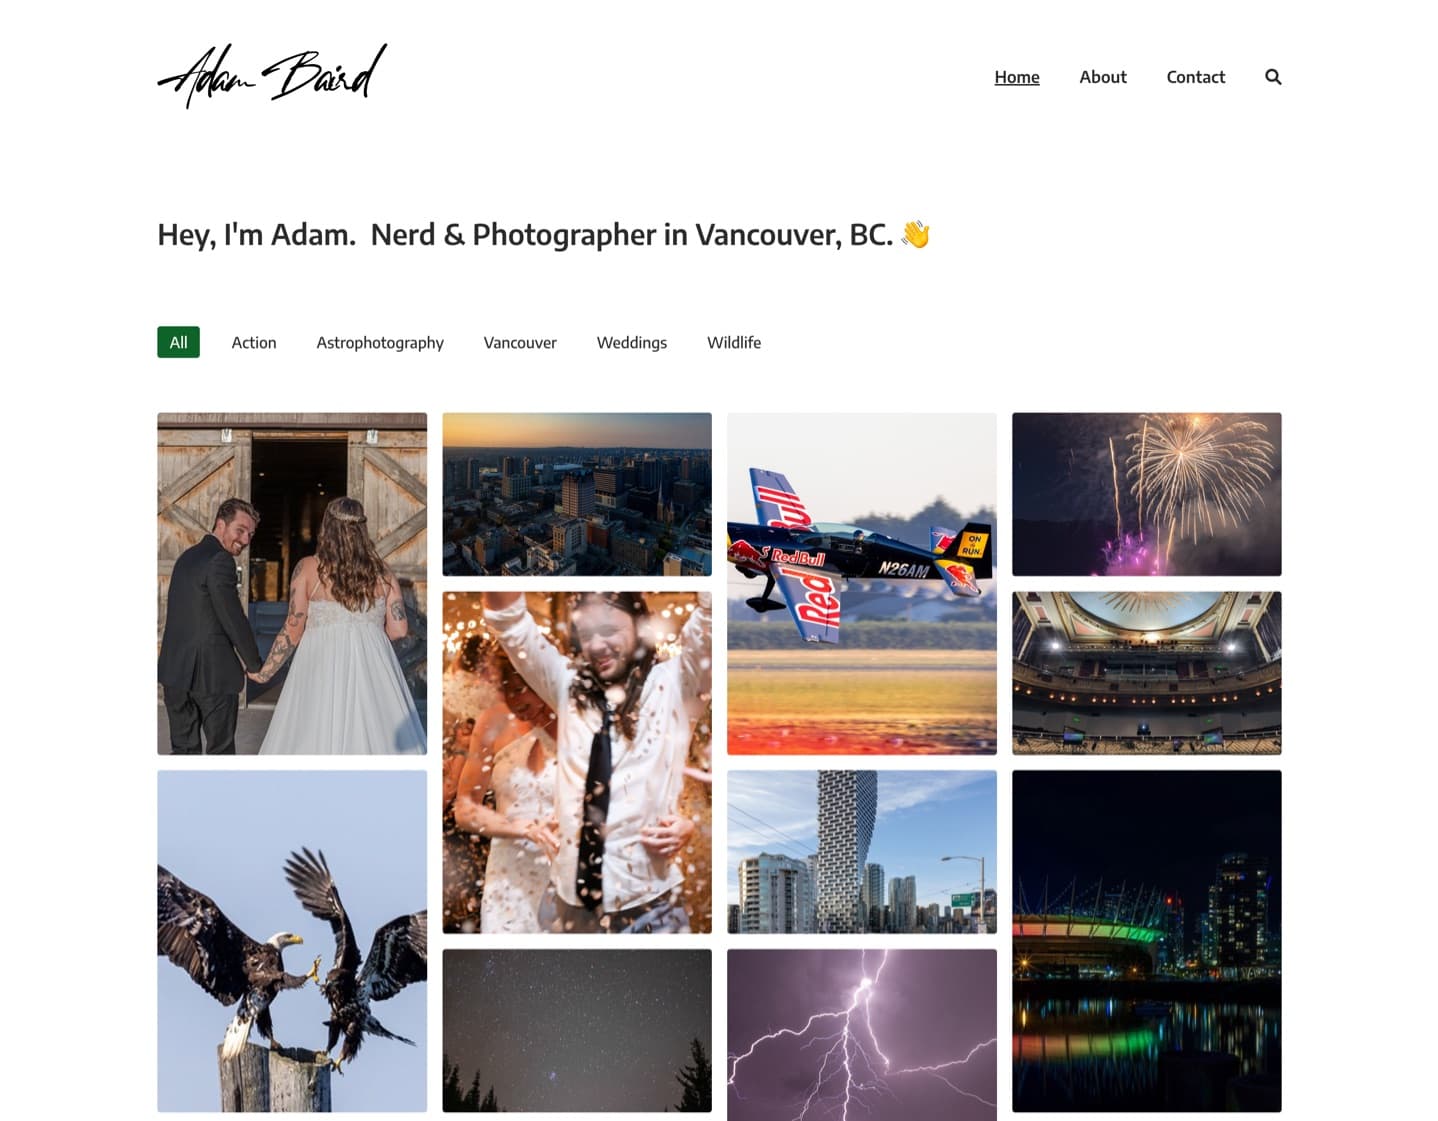View the theatre interior ceiling photo
Viewport: 1438px width, 1121px height.
pyautogui.click(x=1146, y=673)
